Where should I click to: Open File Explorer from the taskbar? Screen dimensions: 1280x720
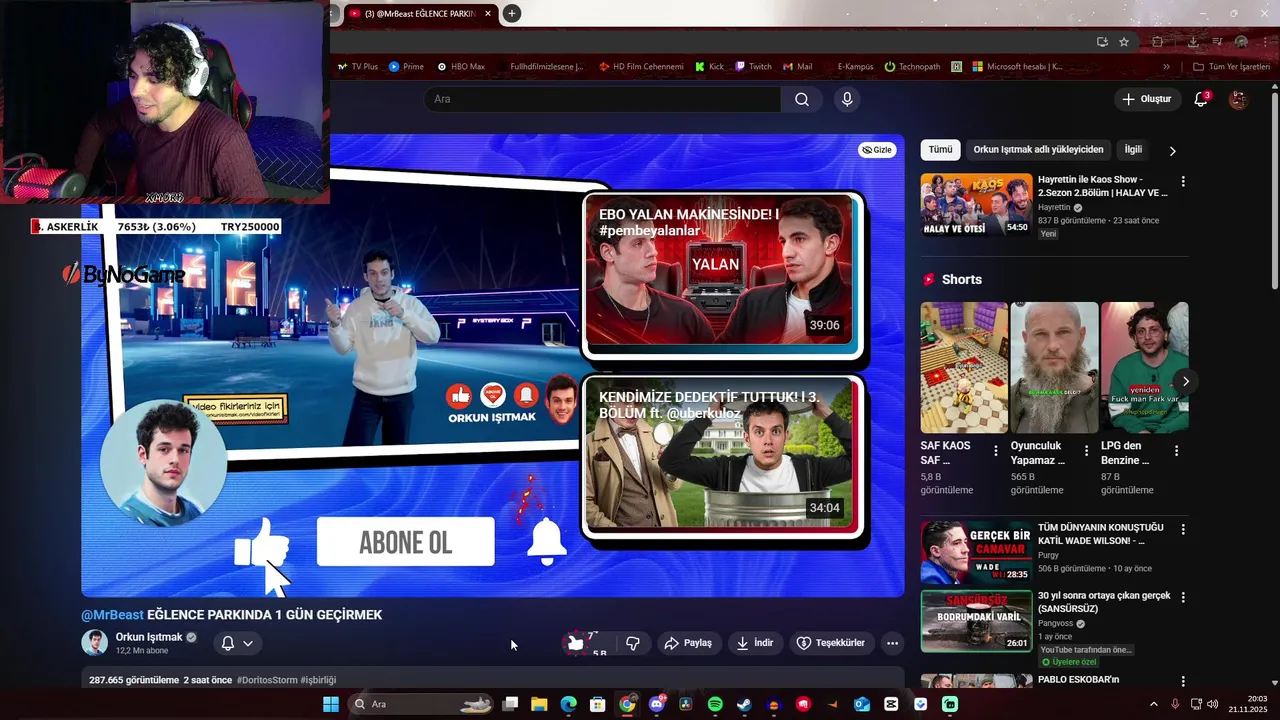(x=539, y=704)
